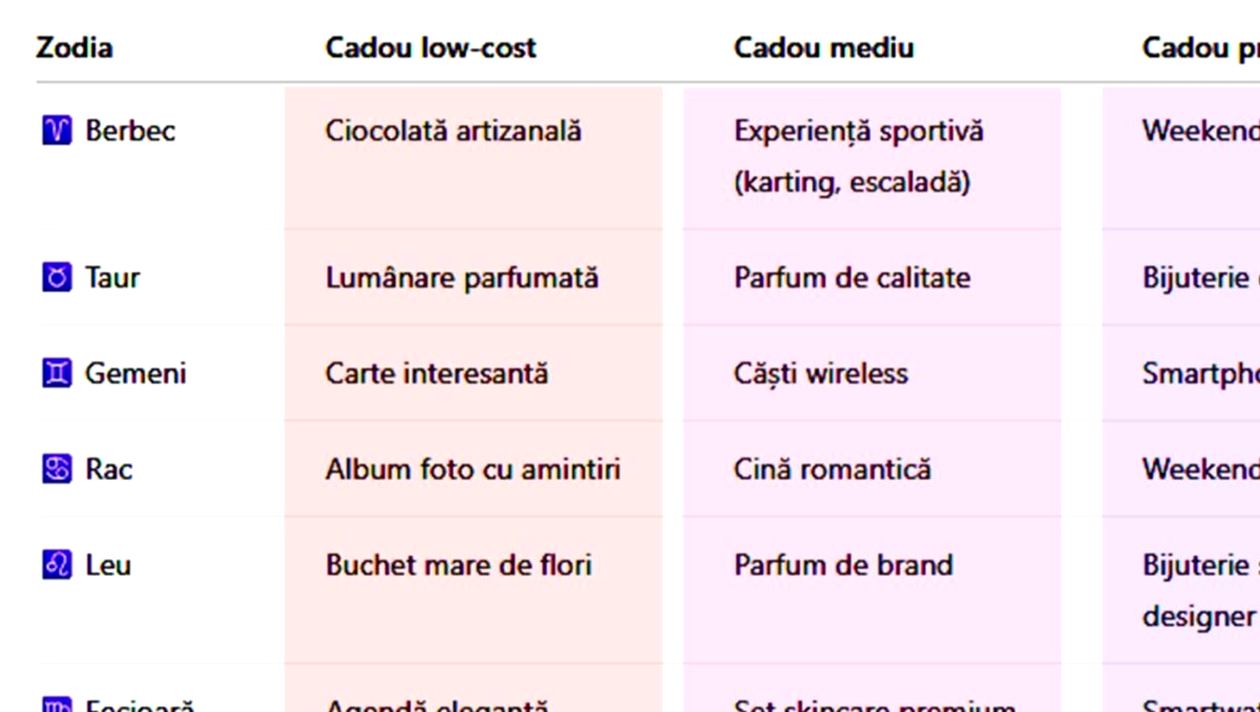This screenshot has width=1260, height=712.
Task: Select the Parfum de calitate cell
Action: pos(852,277)
